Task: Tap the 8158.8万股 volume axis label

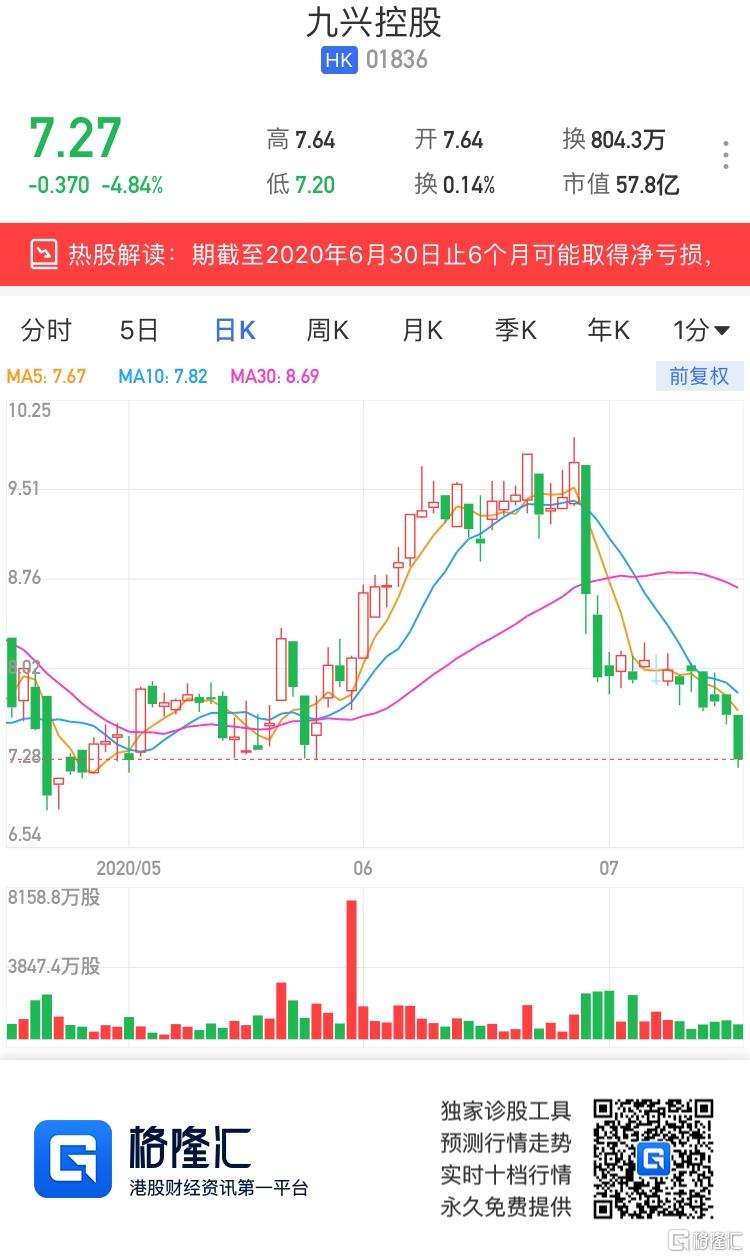Action: [54, 897]
